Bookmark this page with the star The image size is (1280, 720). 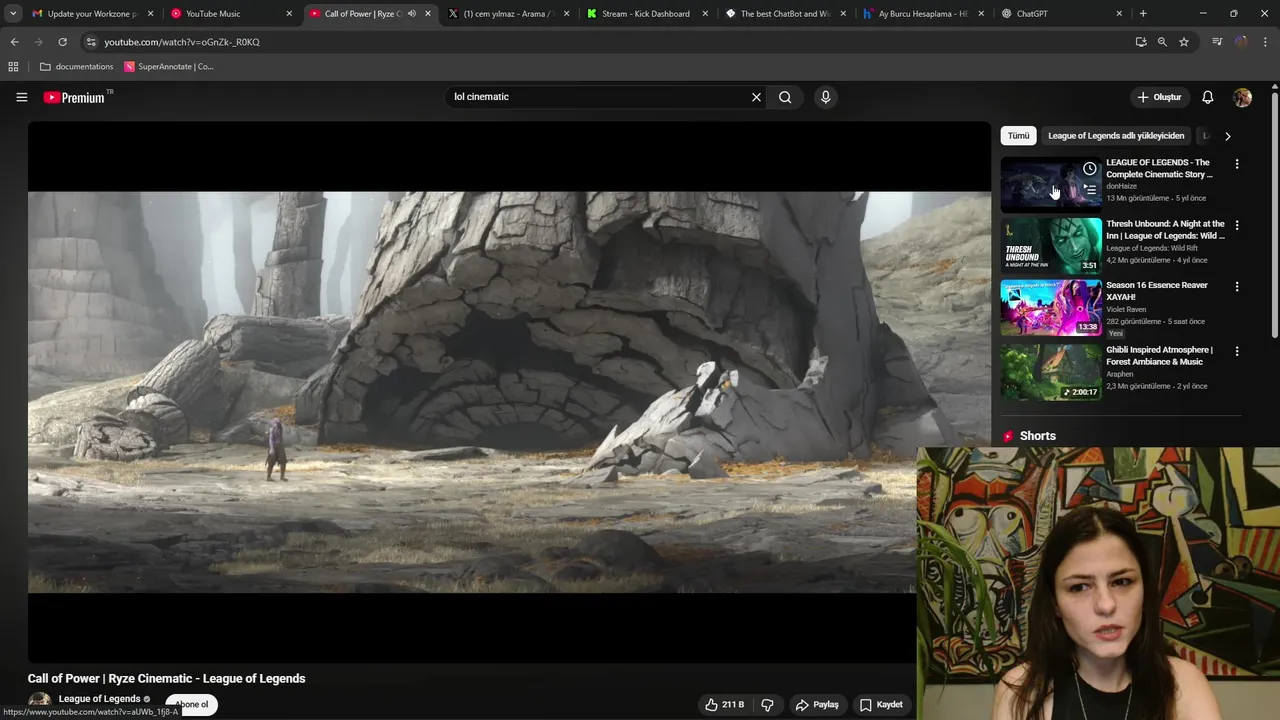(1184, 42)
